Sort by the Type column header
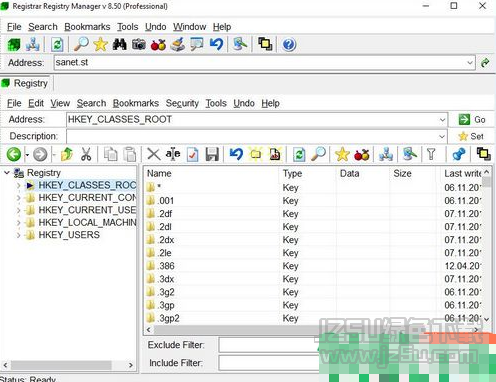Image resolution: width=496 pixels, height=382 pixels. [307, 173]
